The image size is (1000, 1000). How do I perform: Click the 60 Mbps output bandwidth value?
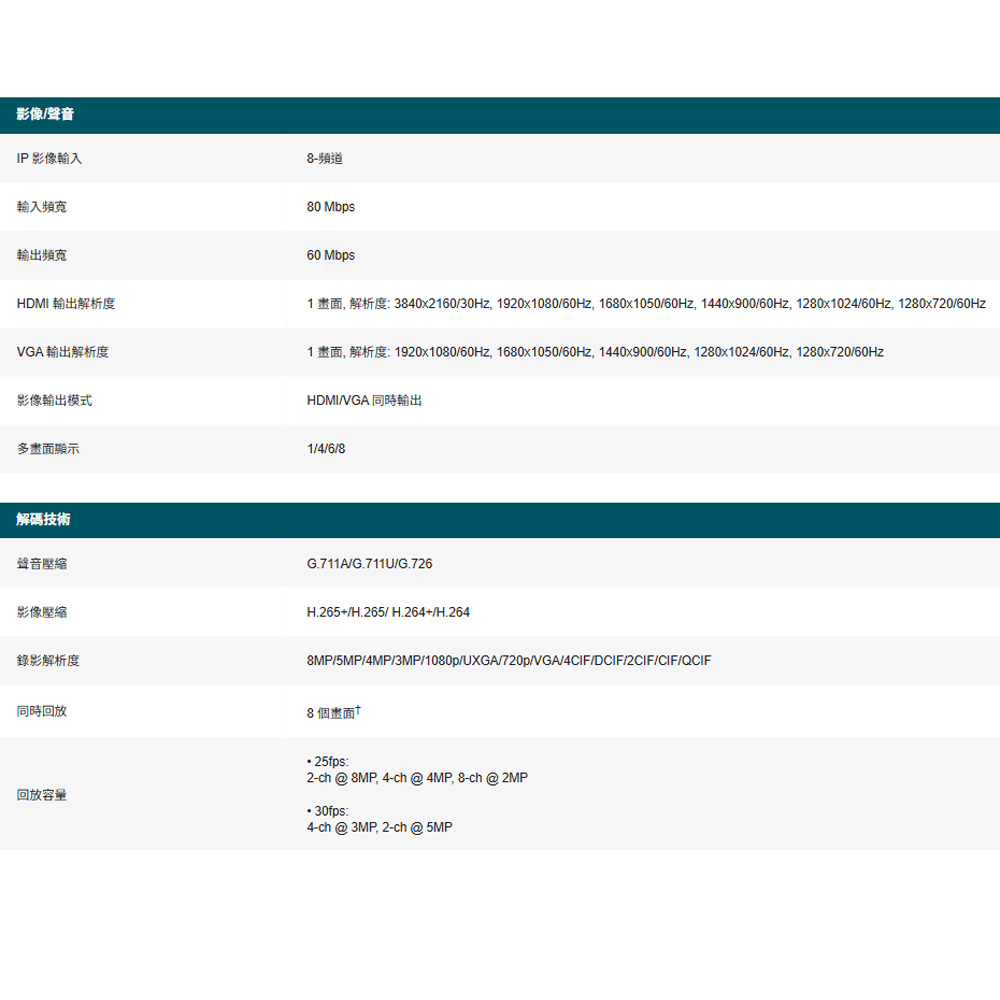point(330,256)
